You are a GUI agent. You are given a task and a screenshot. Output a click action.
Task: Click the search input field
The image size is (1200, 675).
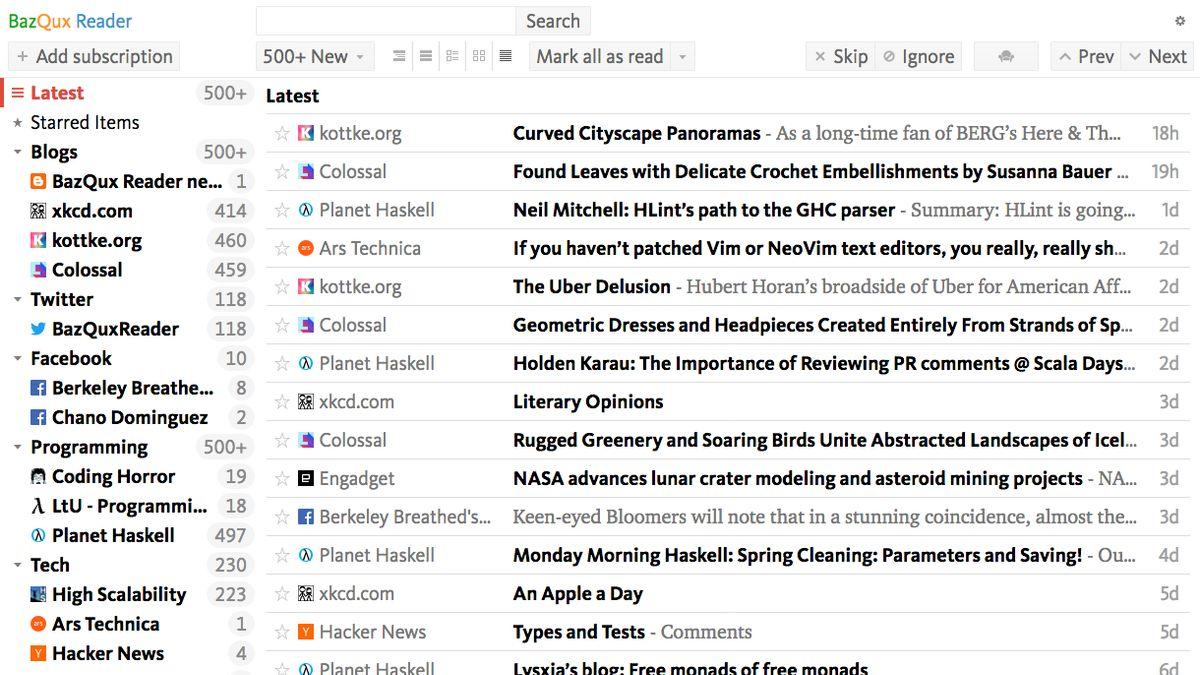tap(386, 21)
